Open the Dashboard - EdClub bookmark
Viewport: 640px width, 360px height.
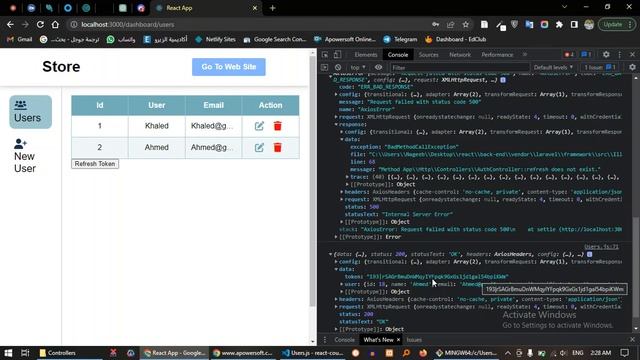point(456,39)
